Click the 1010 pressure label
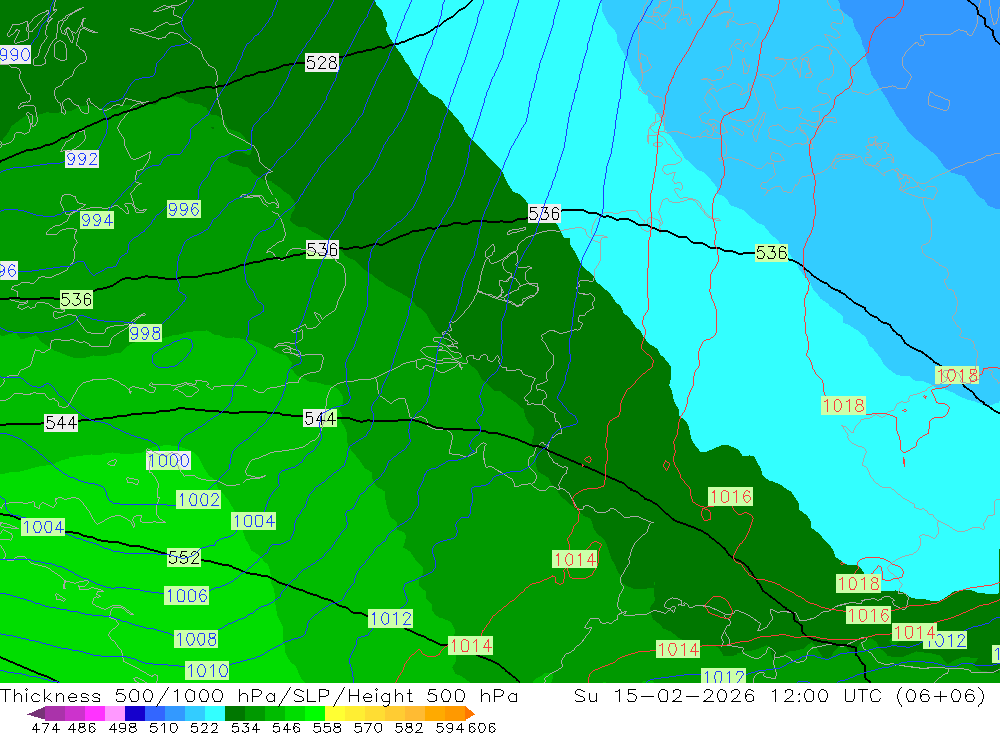Image resolution: width=1000 pixels, height=733 pixels. coord(207,670)
